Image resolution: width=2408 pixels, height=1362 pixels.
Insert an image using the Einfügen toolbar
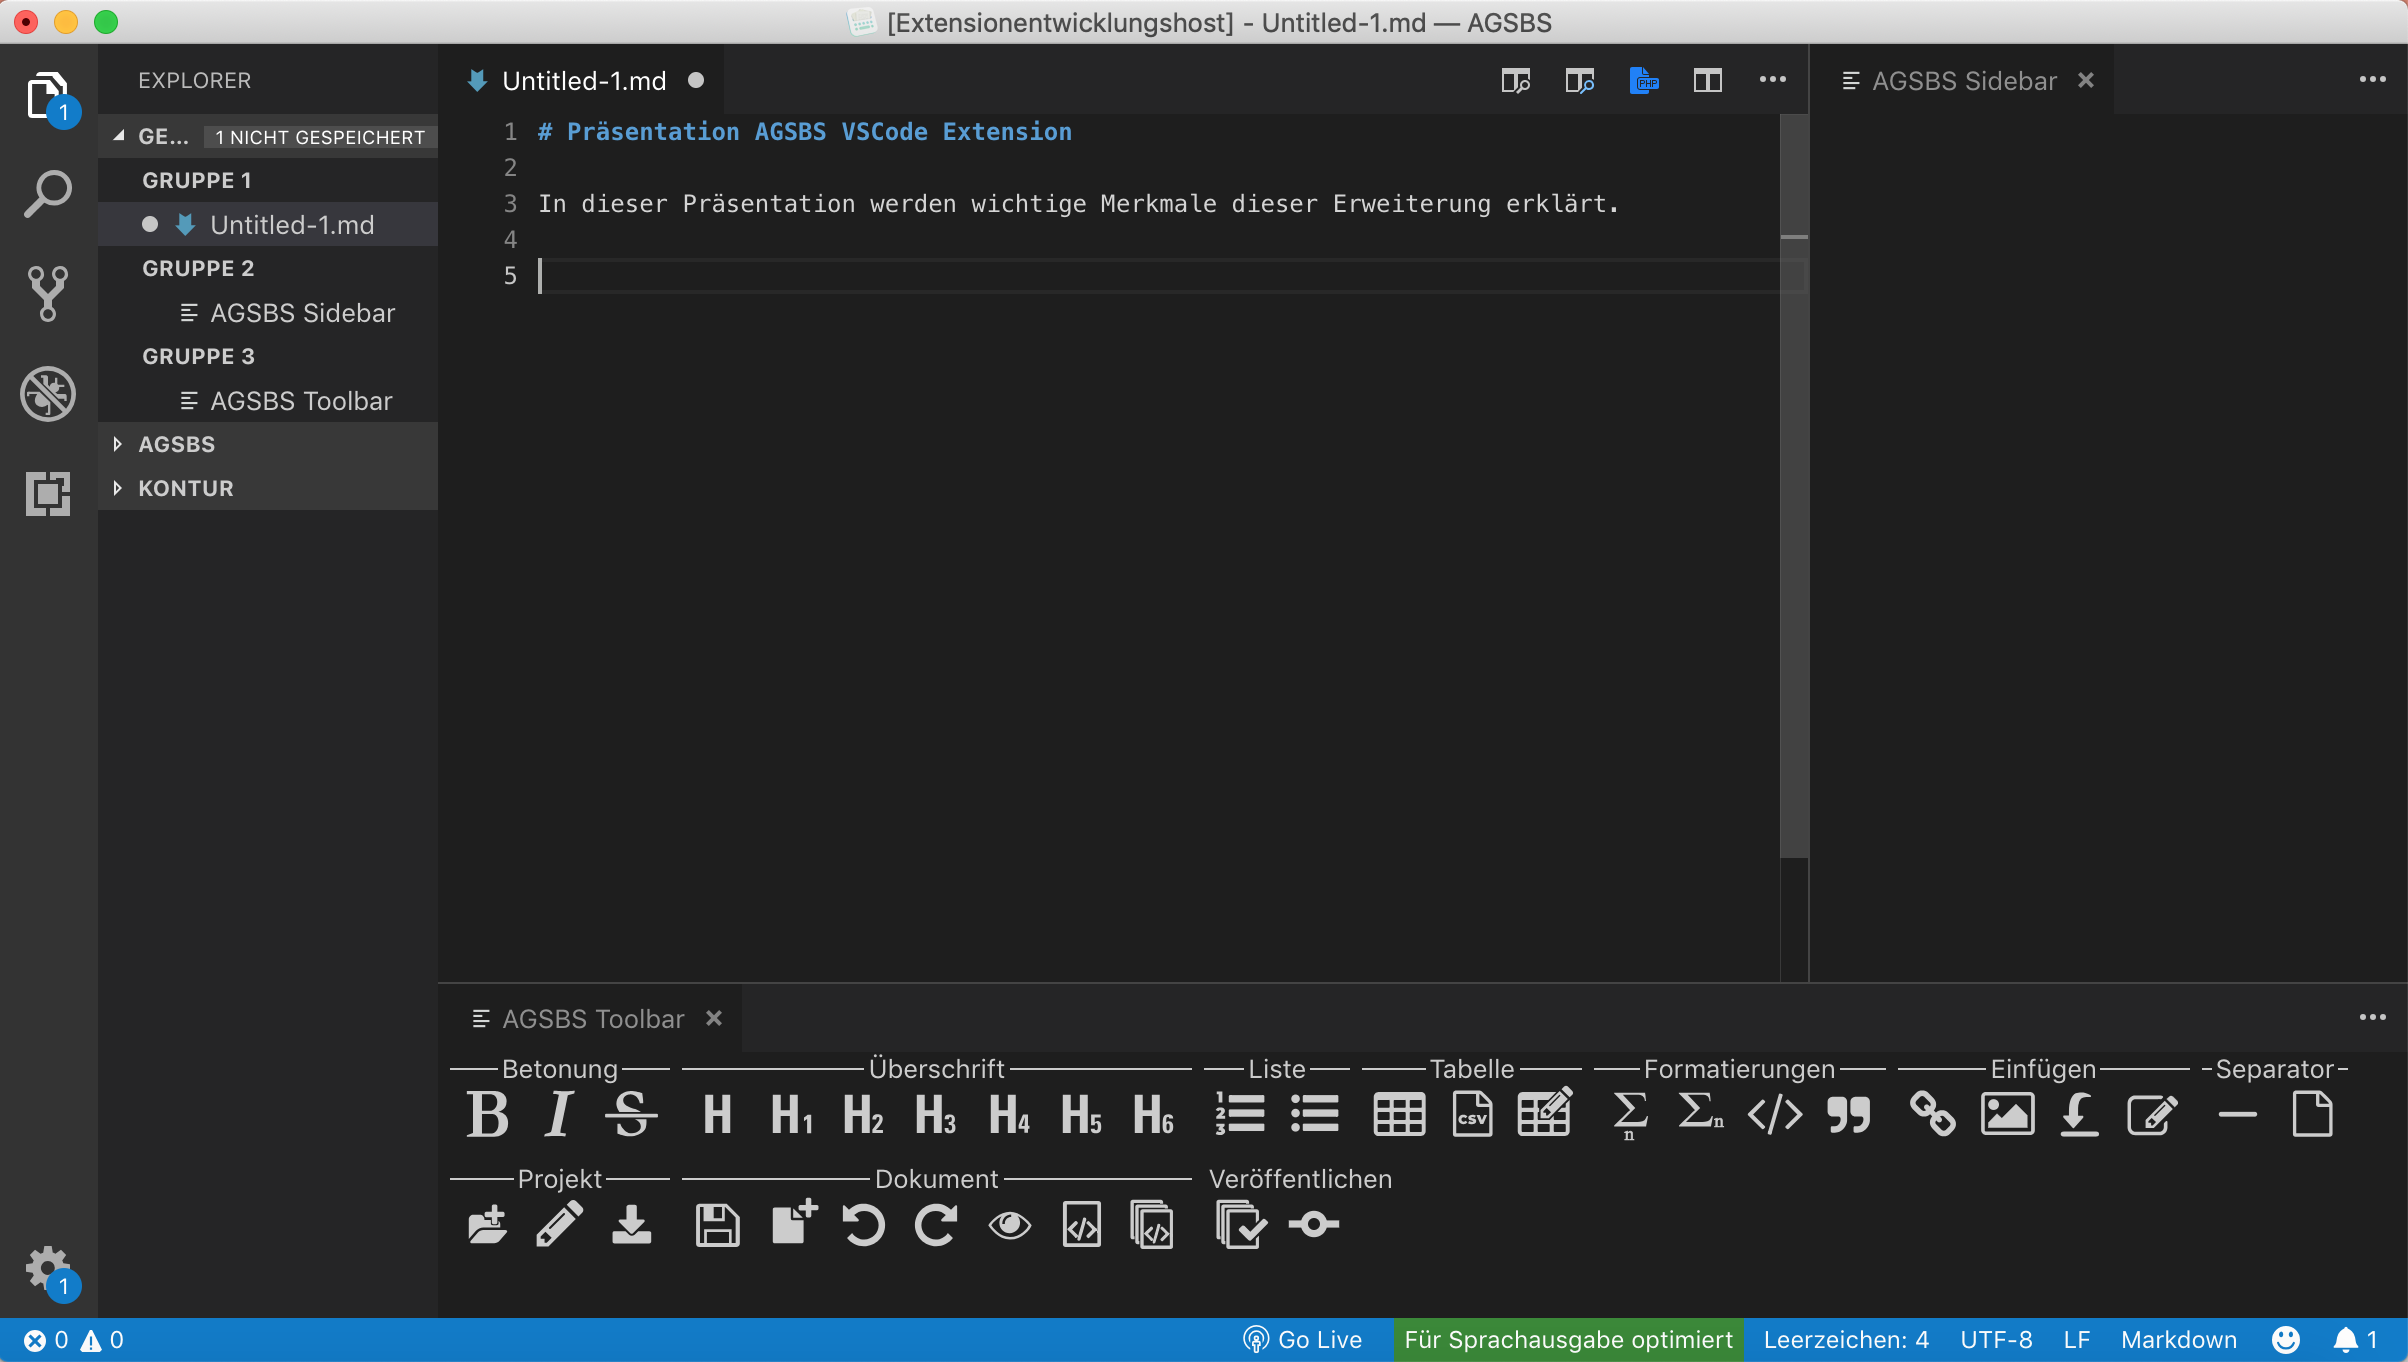pos(2008,1114)
